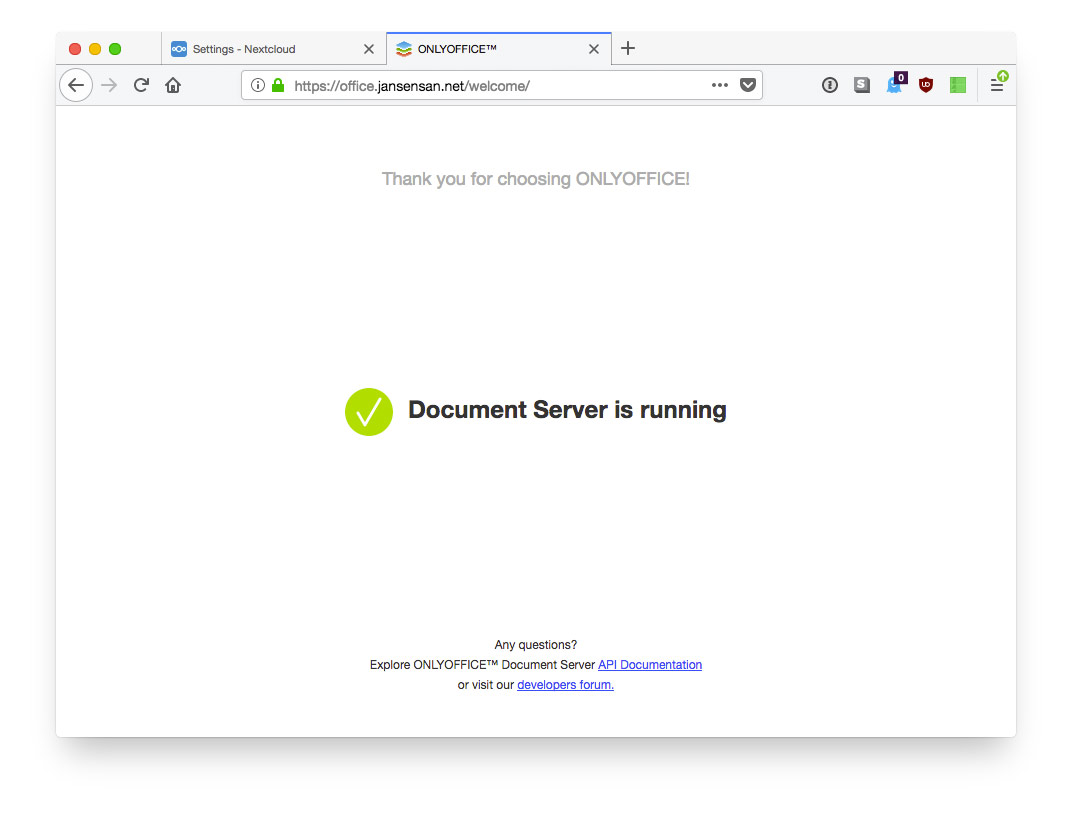Open the browser home page icon
This screenshot has height=817, width=1072.
point(173,85)
